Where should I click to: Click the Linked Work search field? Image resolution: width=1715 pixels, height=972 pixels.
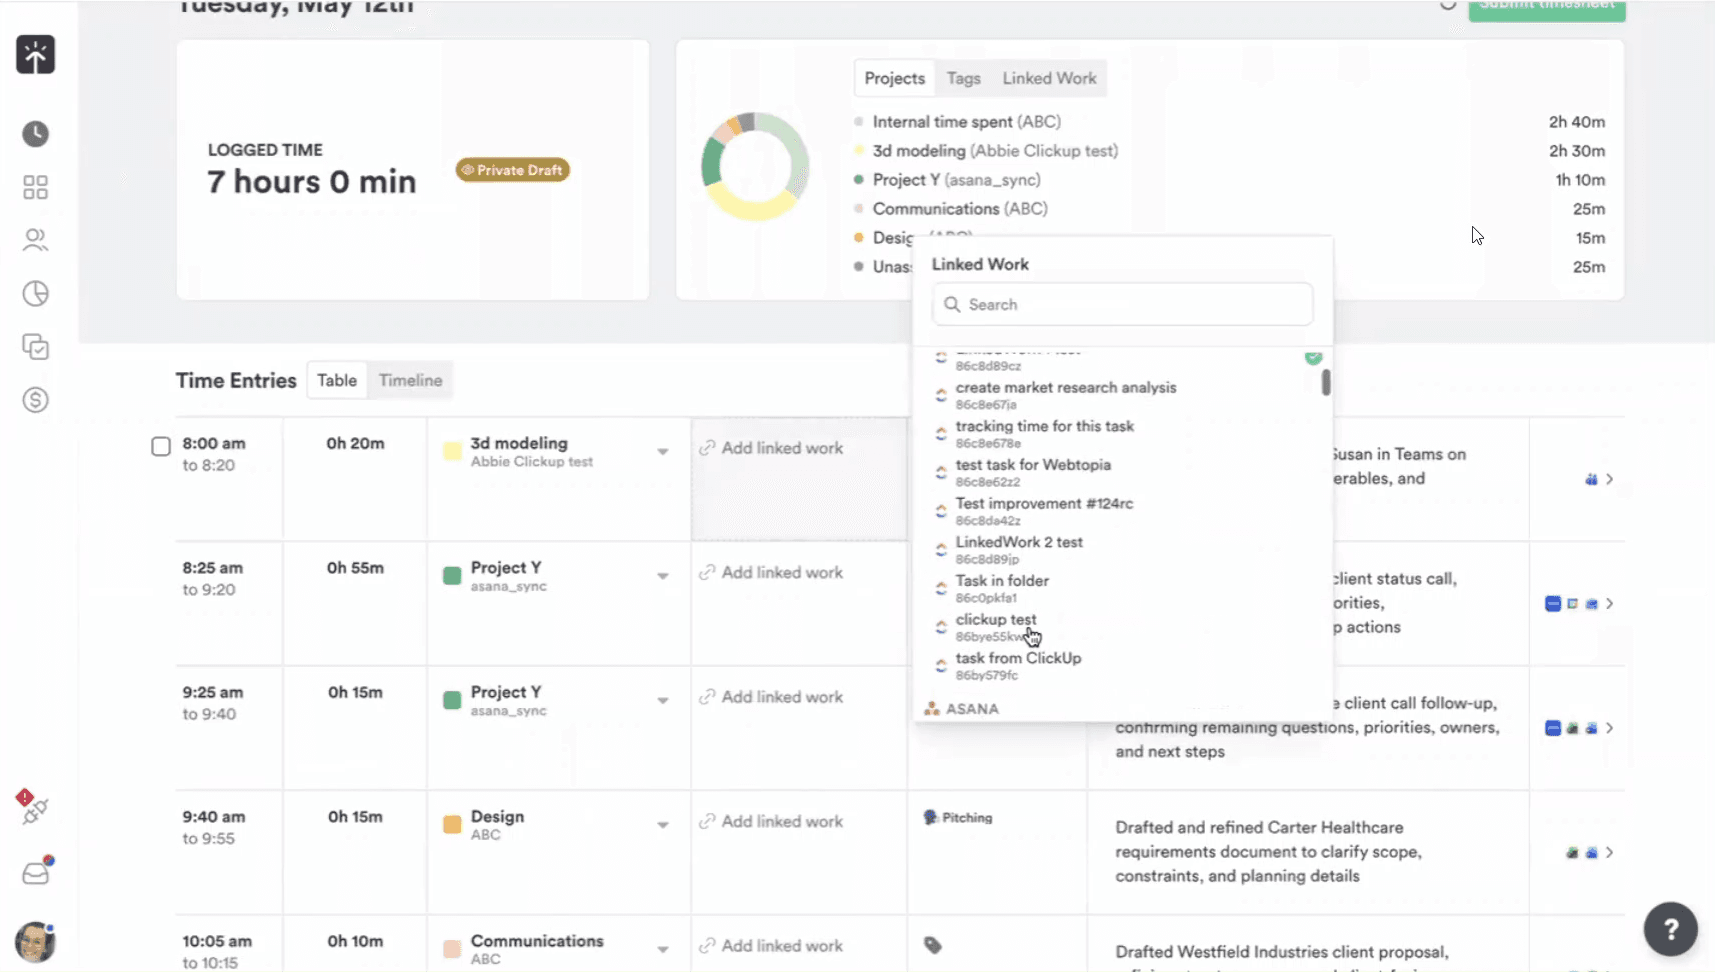point(1122,304)
